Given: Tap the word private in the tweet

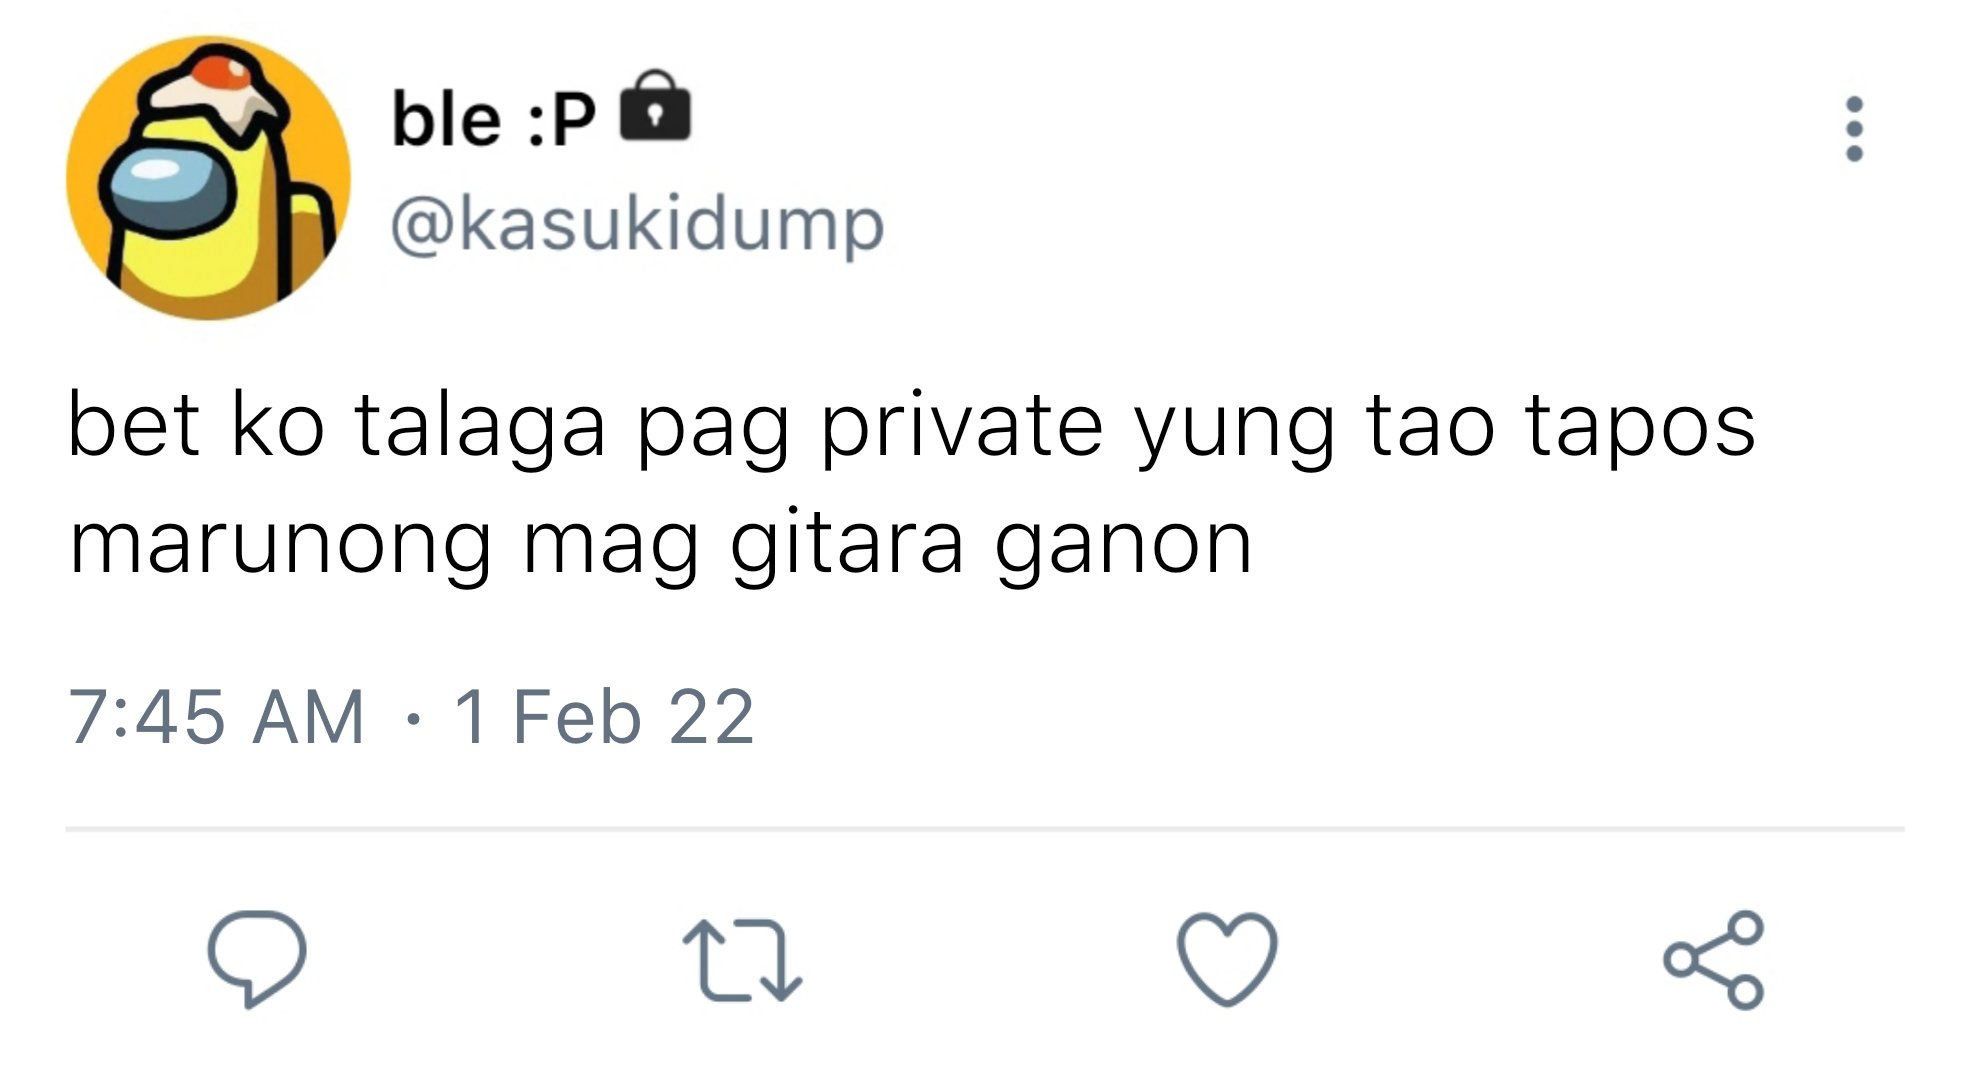Looking at the screenshot, I should coord(961,426).
